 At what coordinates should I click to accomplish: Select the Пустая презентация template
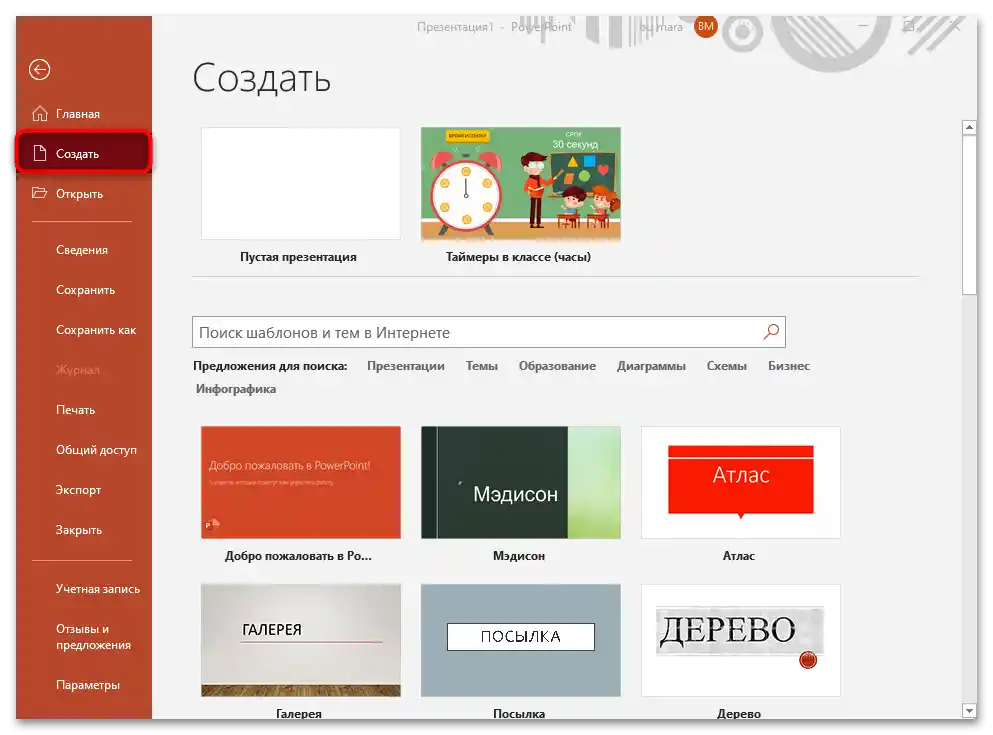300,183
